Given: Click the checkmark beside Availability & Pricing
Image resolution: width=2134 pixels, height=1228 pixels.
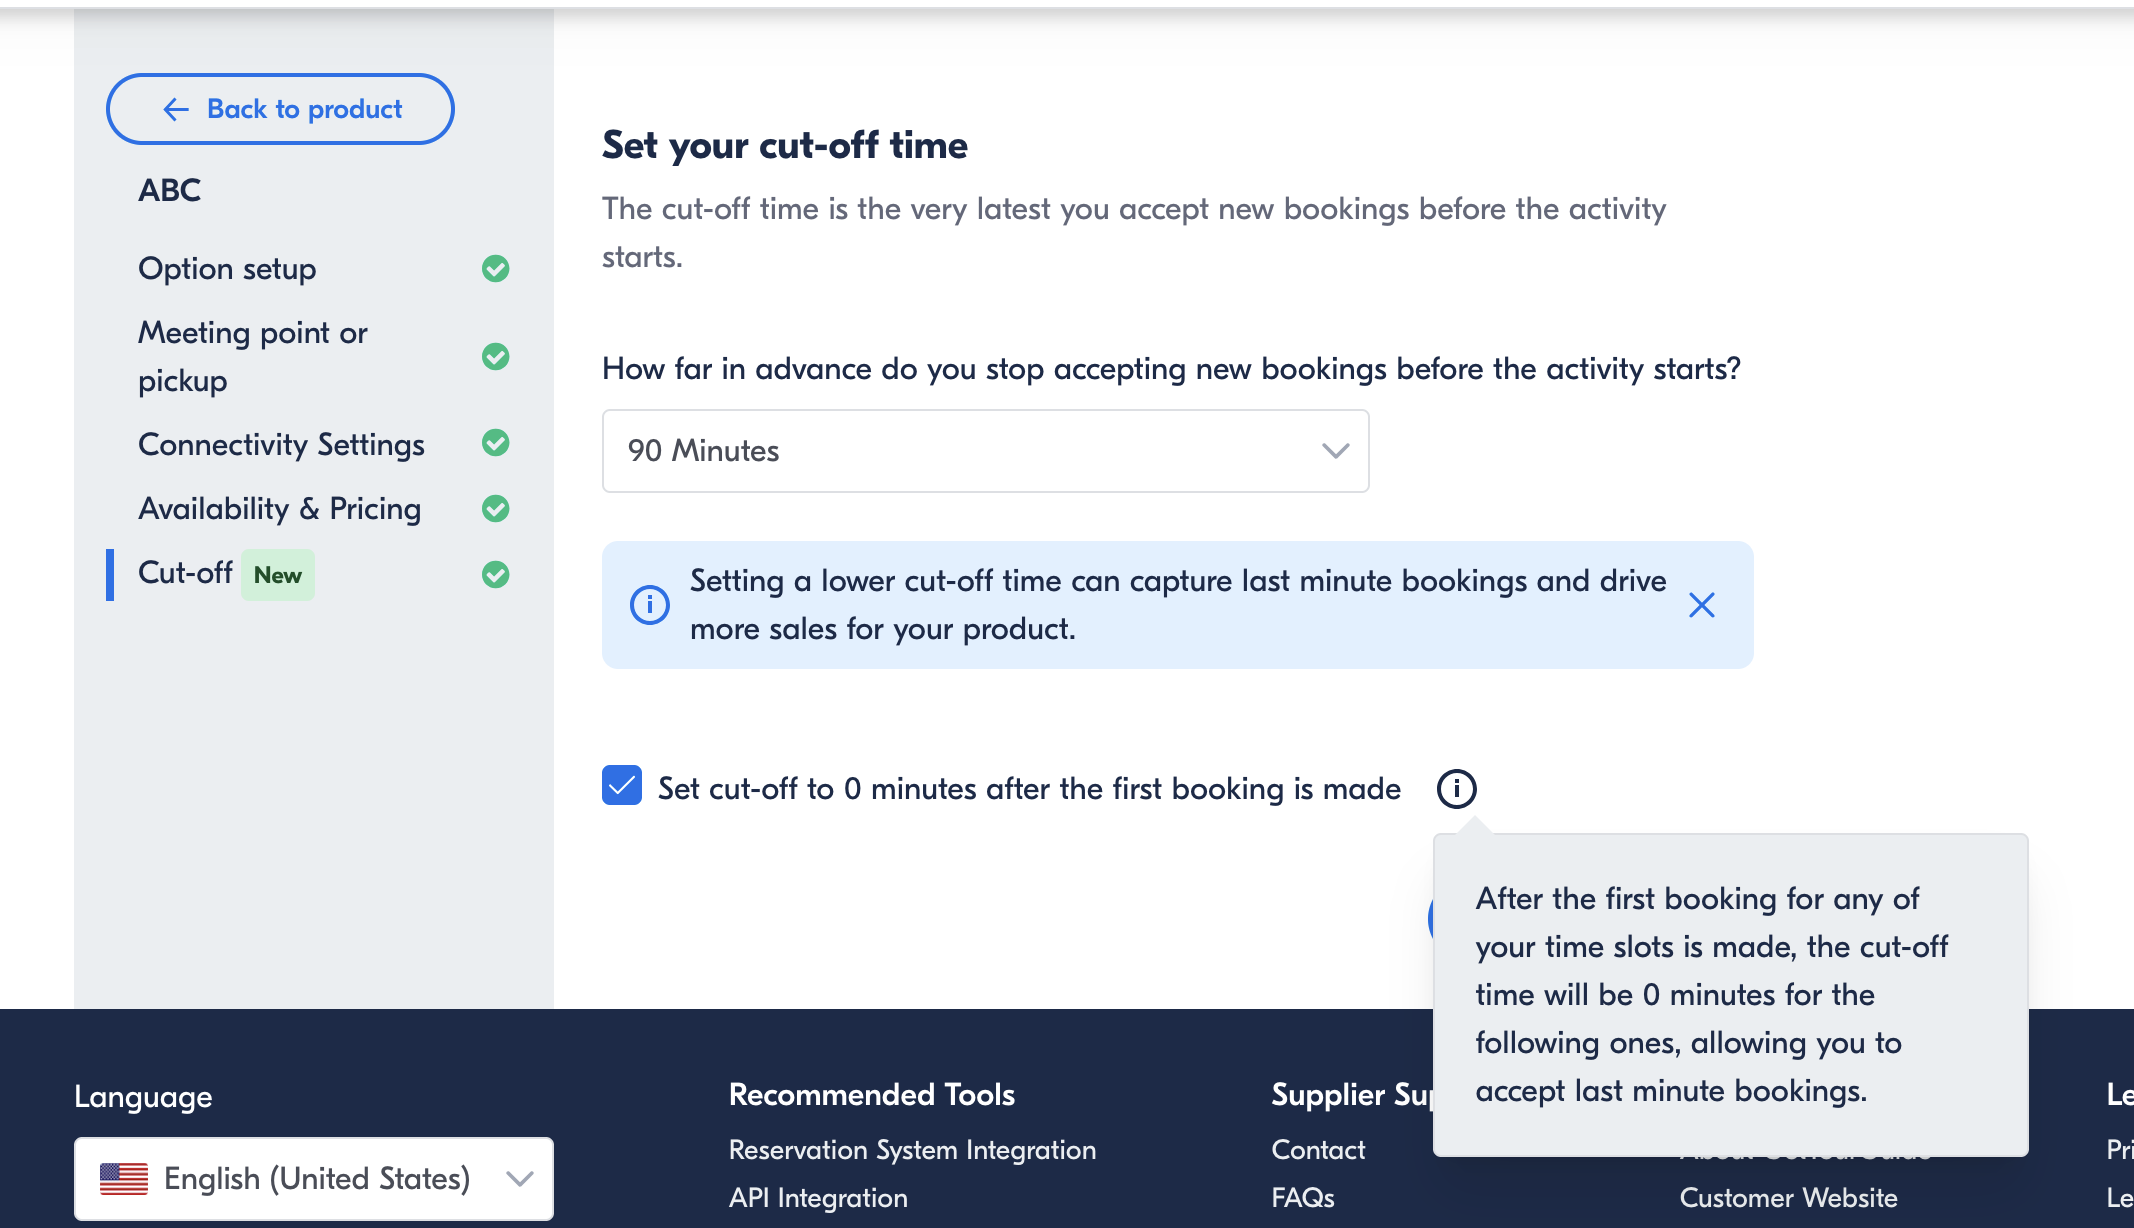Looking at the screenshot, I should 495,509.
